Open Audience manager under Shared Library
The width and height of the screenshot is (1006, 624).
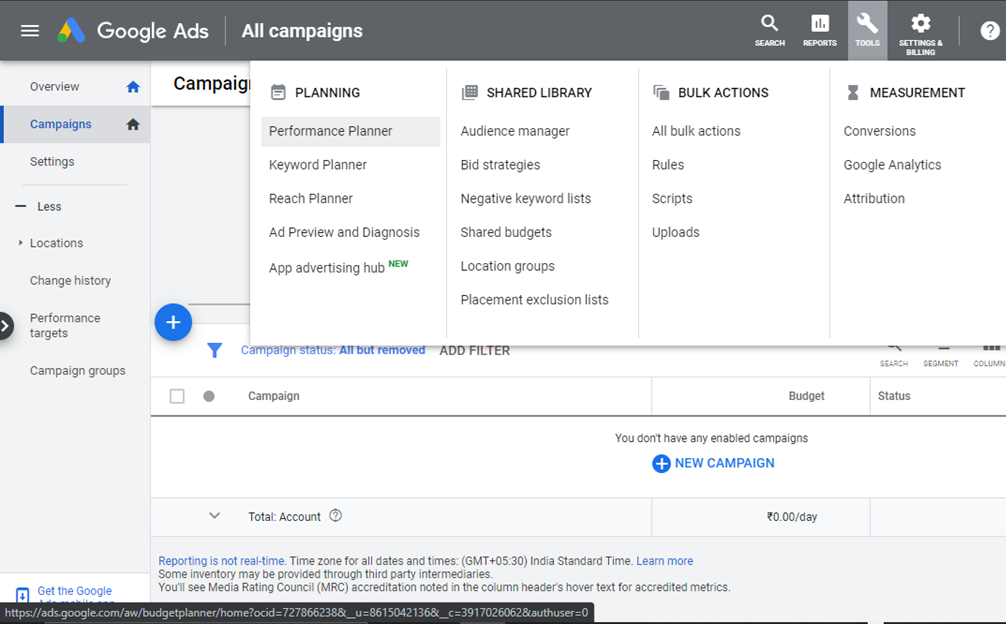tap(515, 130)
